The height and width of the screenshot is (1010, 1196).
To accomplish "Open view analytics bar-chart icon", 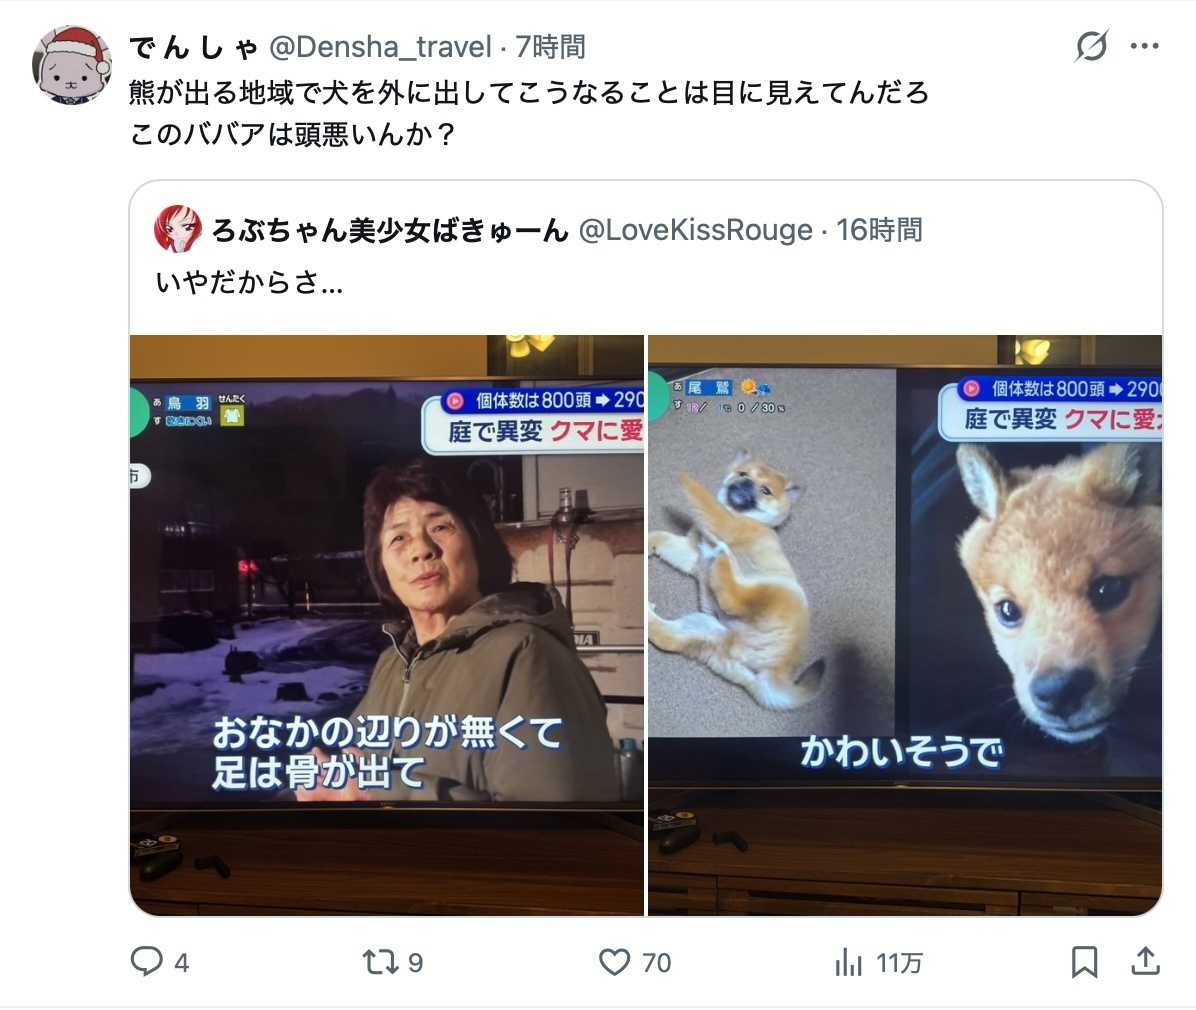I will click(x=848, y=962).
